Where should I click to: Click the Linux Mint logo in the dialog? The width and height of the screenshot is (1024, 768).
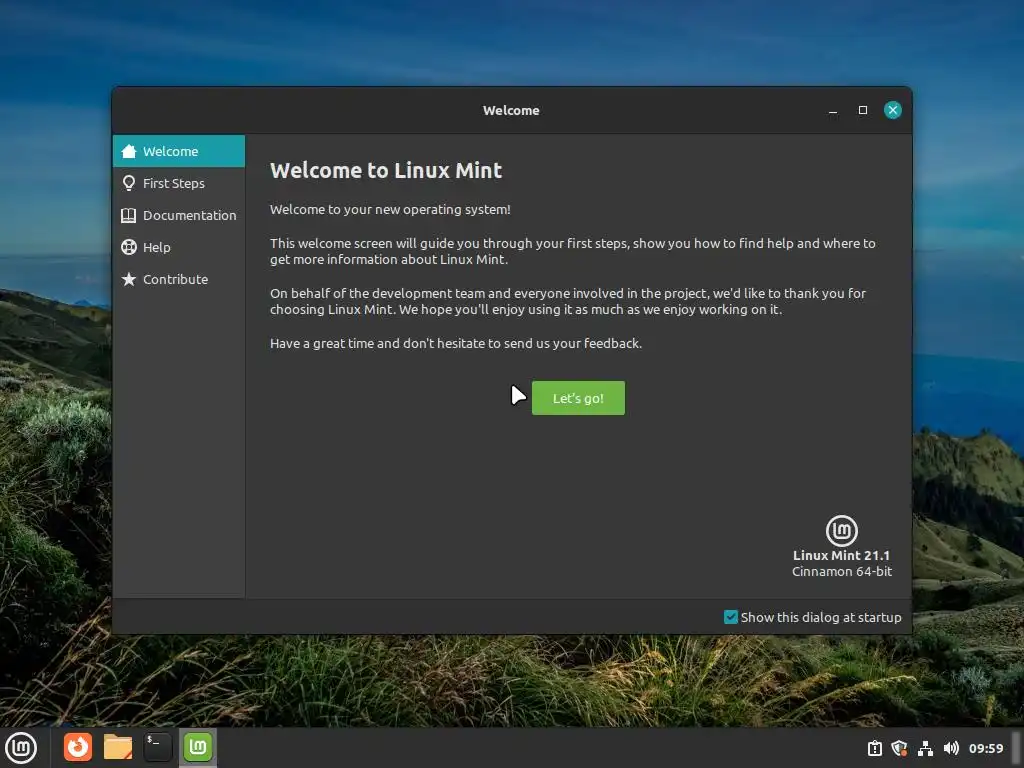(x=842, y=530)
